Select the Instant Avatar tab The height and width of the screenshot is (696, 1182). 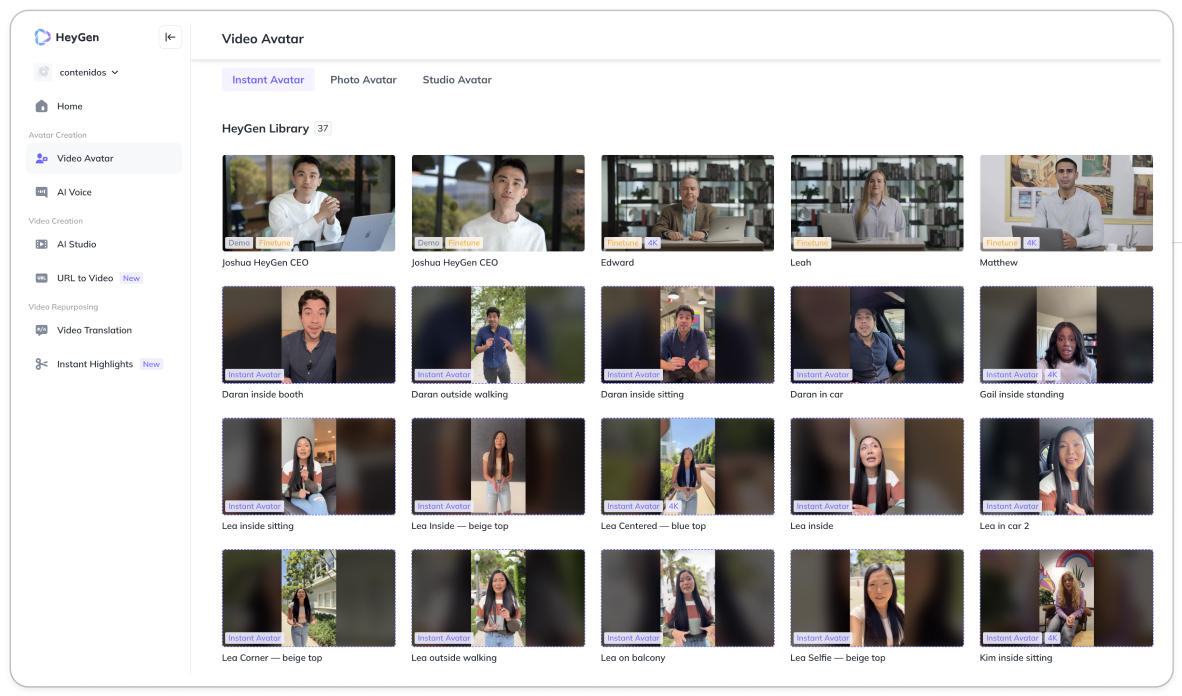(x=268, y=80)
